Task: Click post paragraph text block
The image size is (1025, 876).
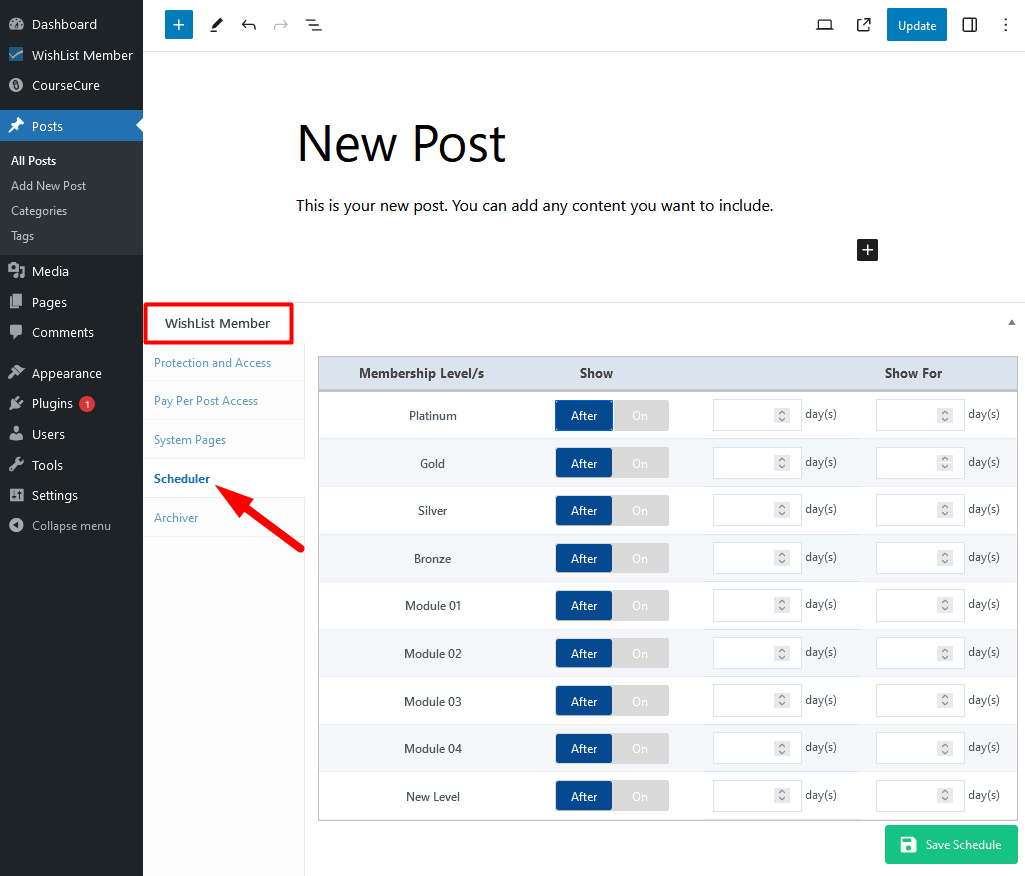Action: (x=534, y=206)
